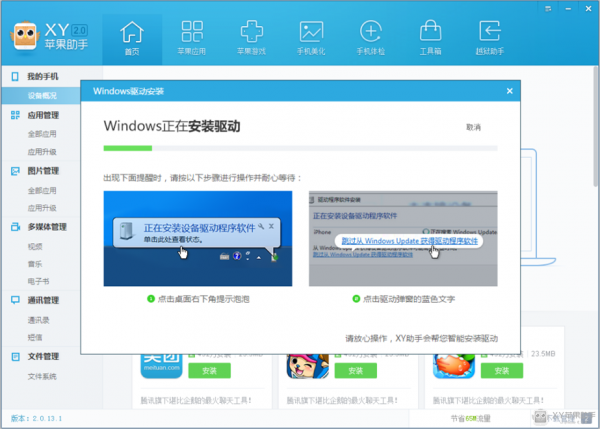The width and height of the screenshot is (600, 429).
Task: Minimize the XY助手 window
Action: point(568,8)
